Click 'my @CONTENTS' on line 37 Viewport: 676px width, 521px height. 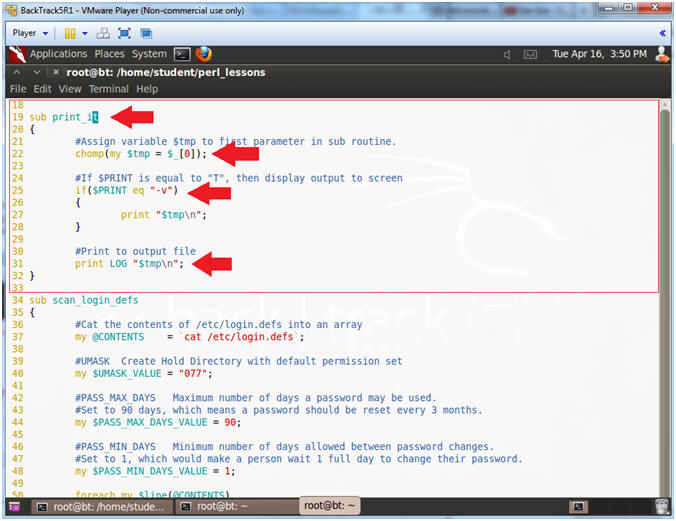(110, 337)
